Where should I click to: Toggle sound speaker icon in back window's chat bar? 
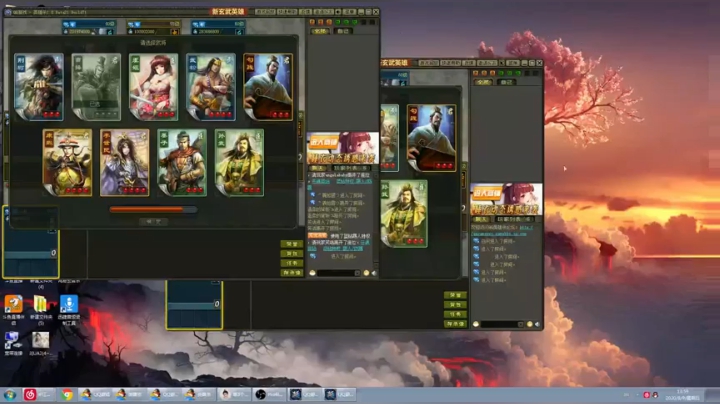538,324
